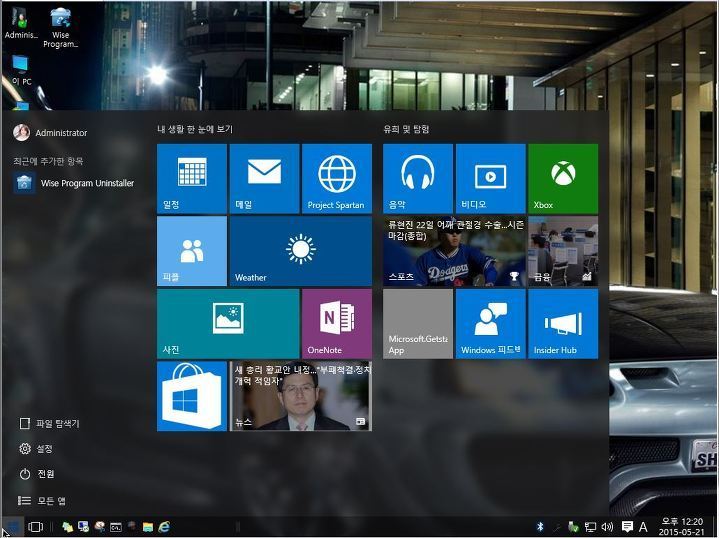This screenshot has width=719, height=538.
Task: Click the 전원 power button
Action: pyautogui.click(x=37, y=473)
